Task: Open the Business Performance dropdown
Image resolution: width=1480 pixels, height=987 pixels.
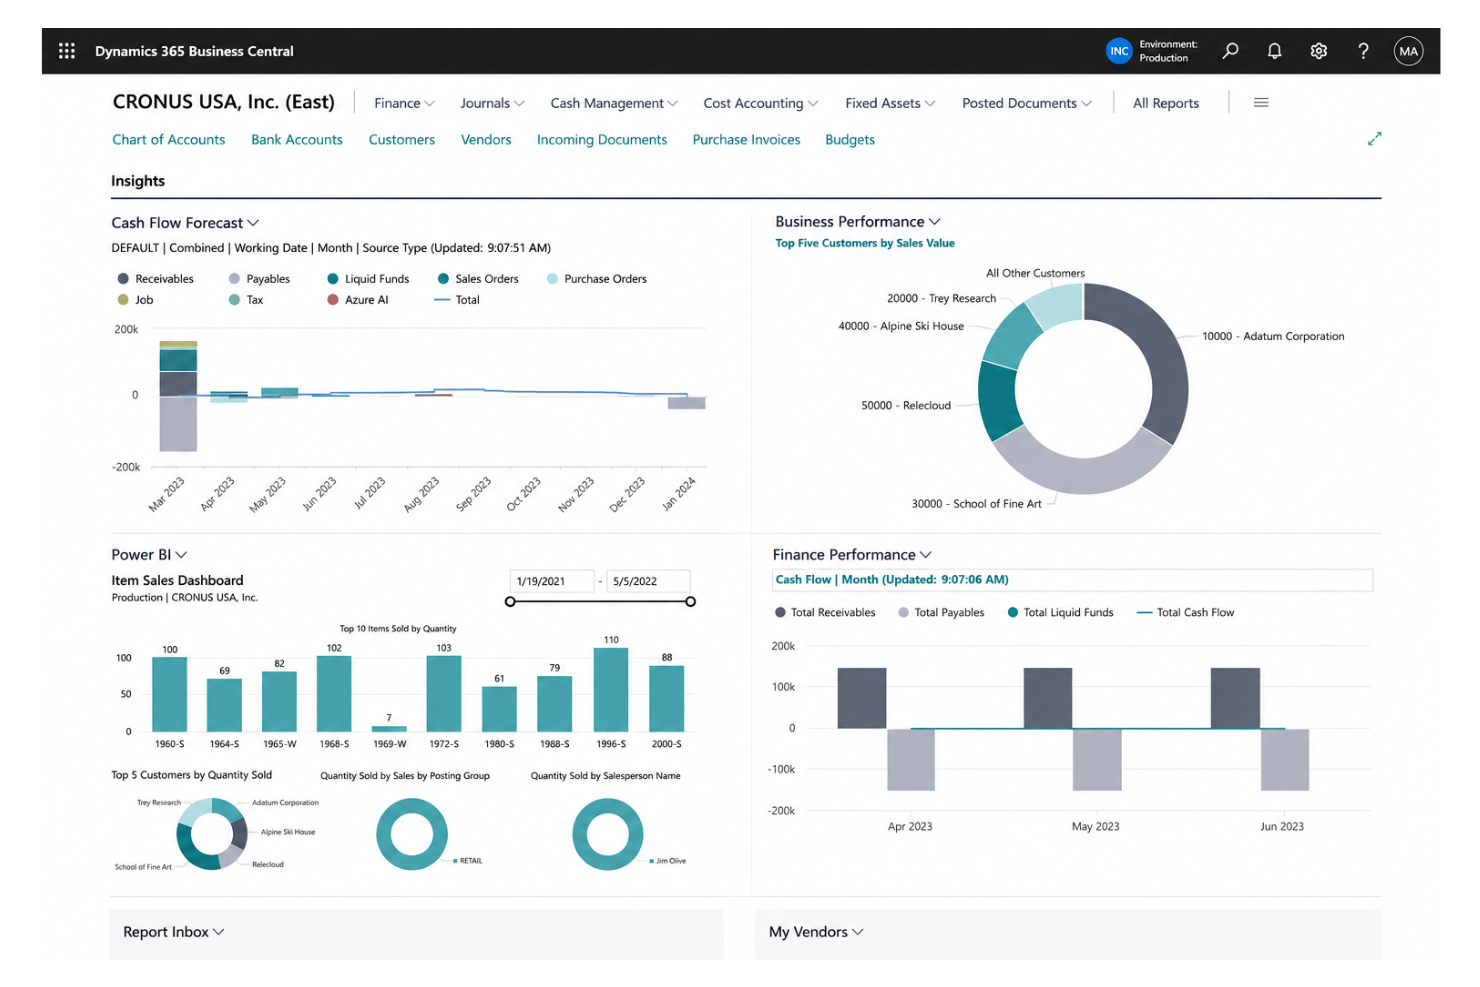Action: coord(858,222)
